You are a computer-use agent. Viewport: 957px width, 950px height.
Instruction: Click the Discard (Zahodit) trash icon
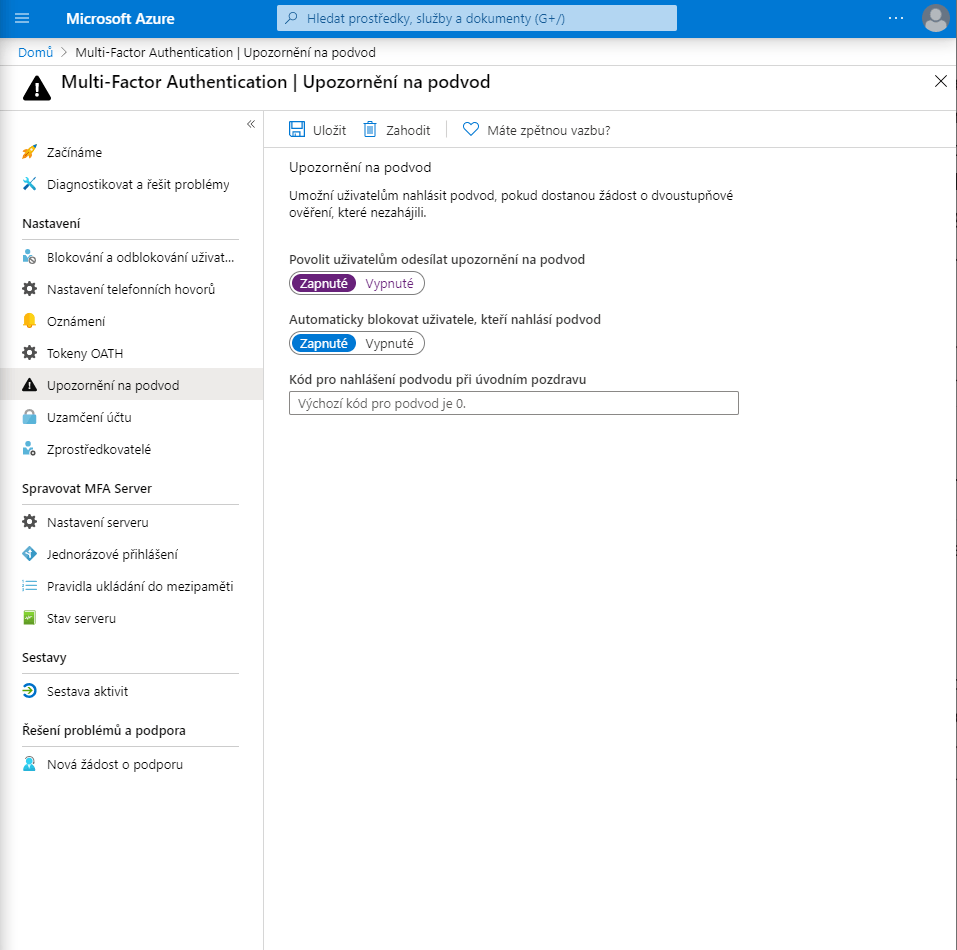pos(370,129)
